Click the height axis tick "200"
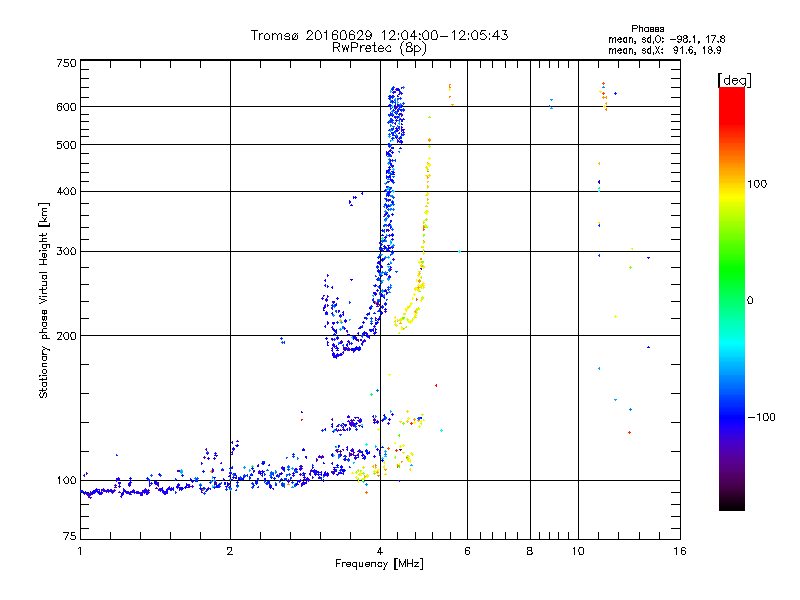Screen dimensions: 800x600 66,336
